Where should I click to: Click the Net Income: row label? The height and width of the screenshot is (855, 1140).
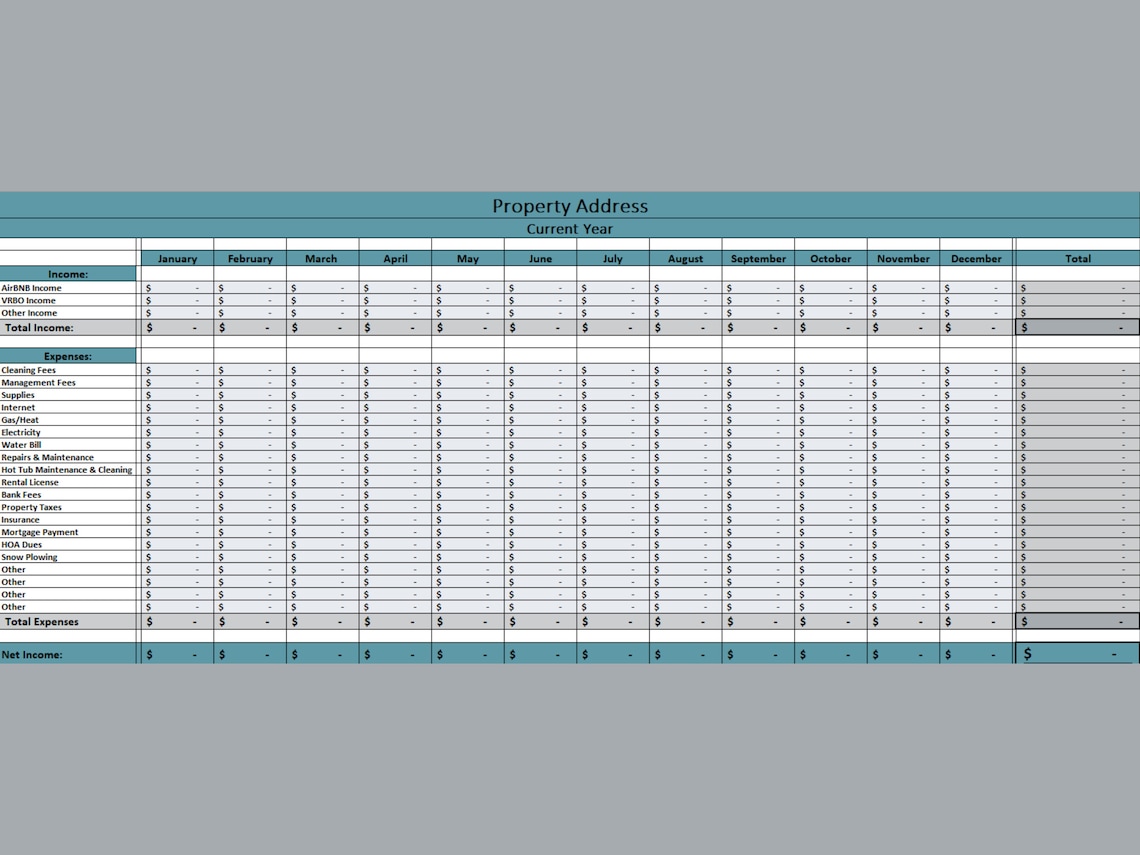tap(30, 653)
